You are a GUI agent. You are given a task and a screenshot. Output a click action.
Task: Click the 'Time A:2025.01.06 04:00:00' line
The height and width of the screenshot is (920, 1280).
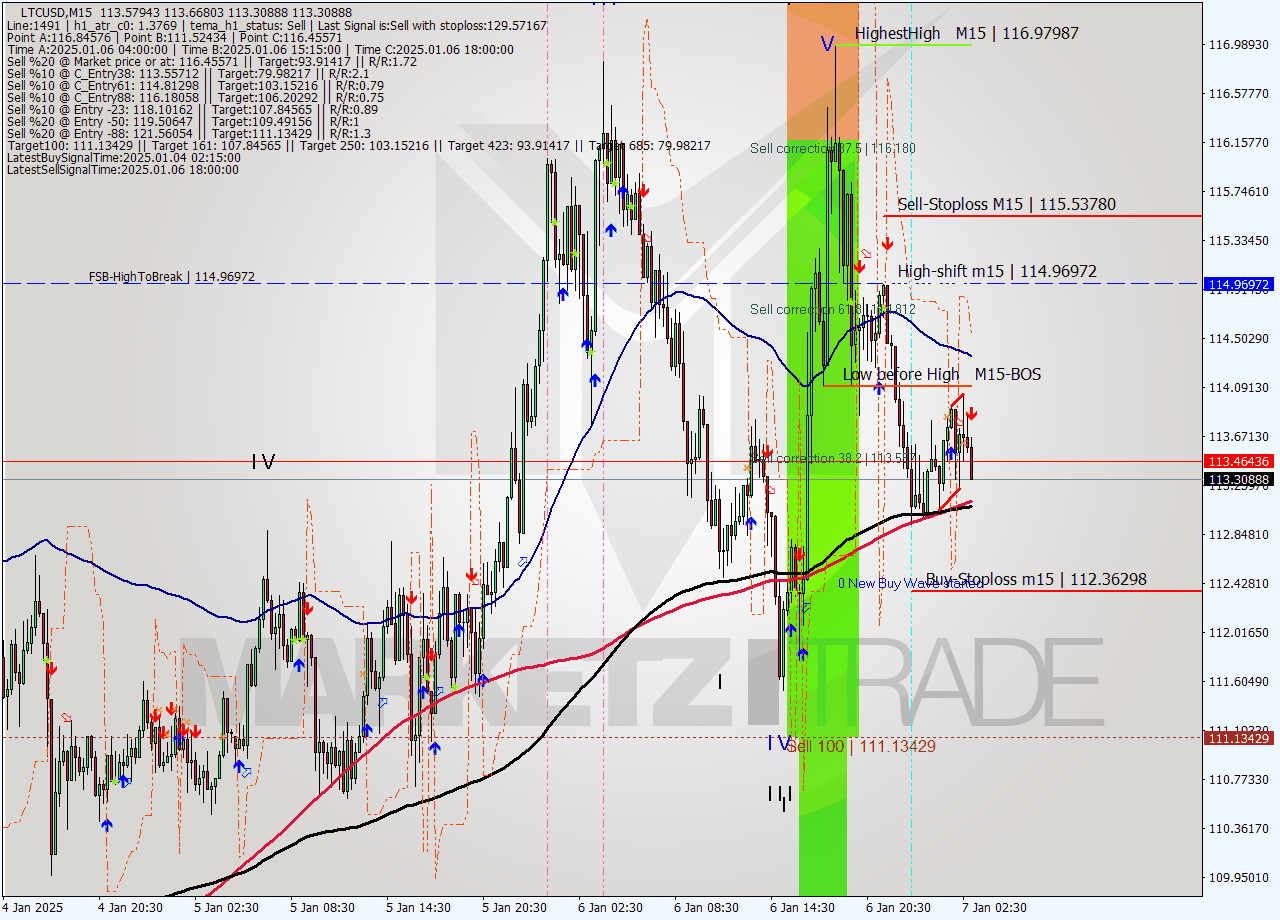pyautogui.click(x=260, y=49)
